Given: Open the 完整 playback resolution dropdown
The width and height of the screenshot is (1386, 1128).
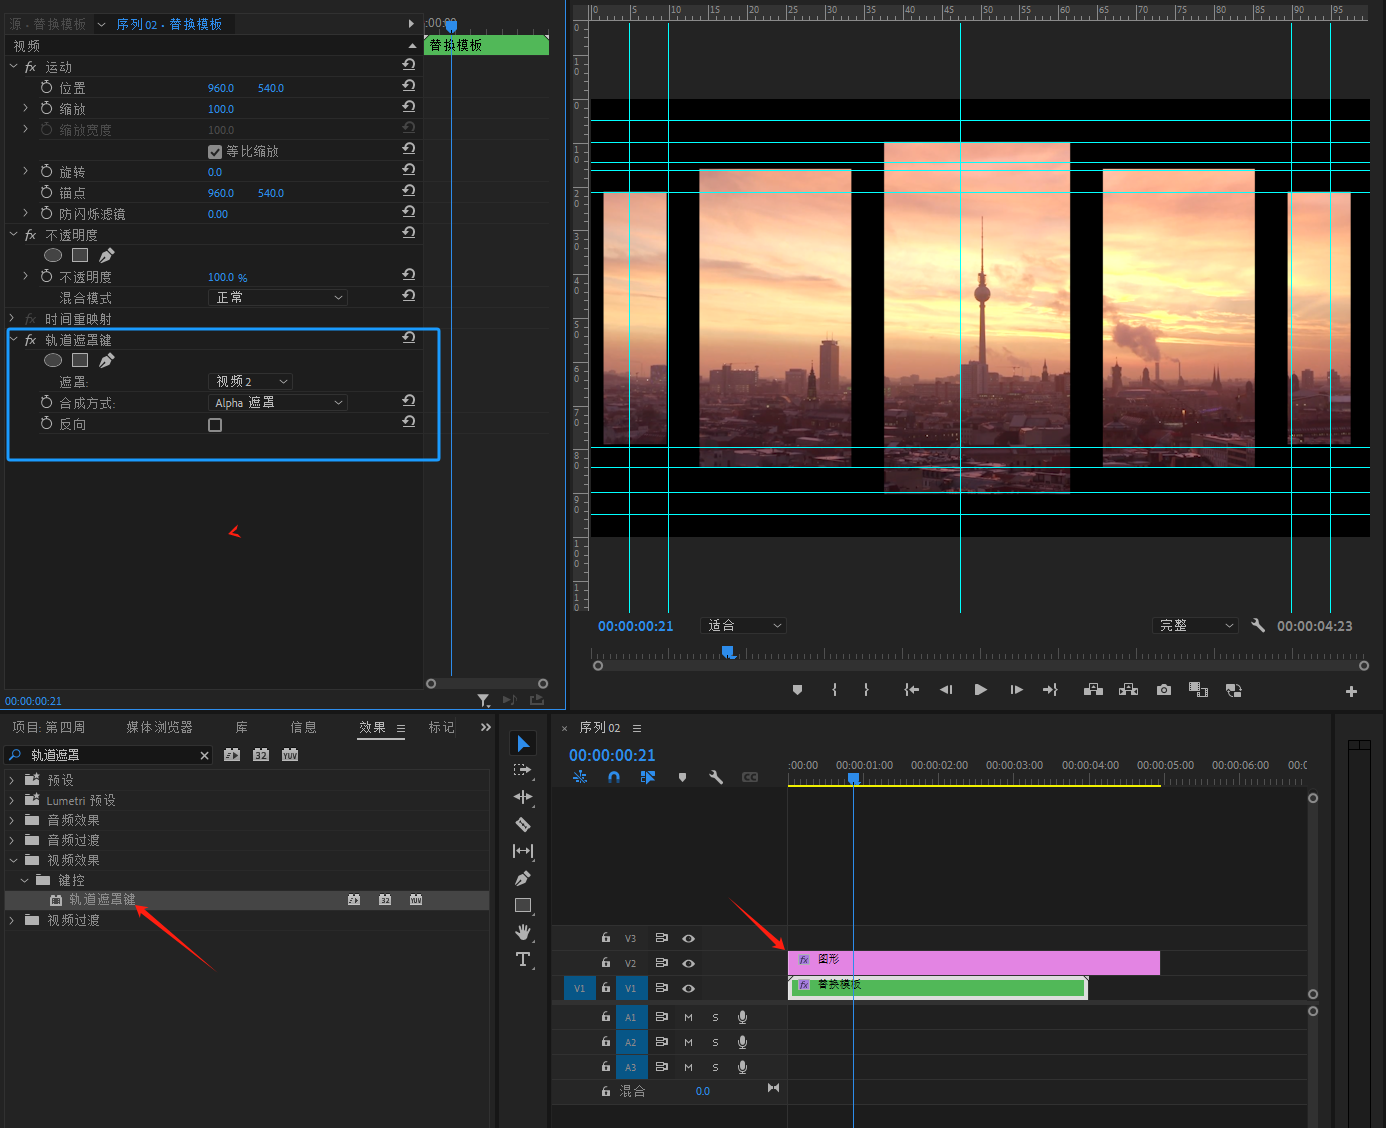Looking at the screenshot, I should (x=1195, y=625).
